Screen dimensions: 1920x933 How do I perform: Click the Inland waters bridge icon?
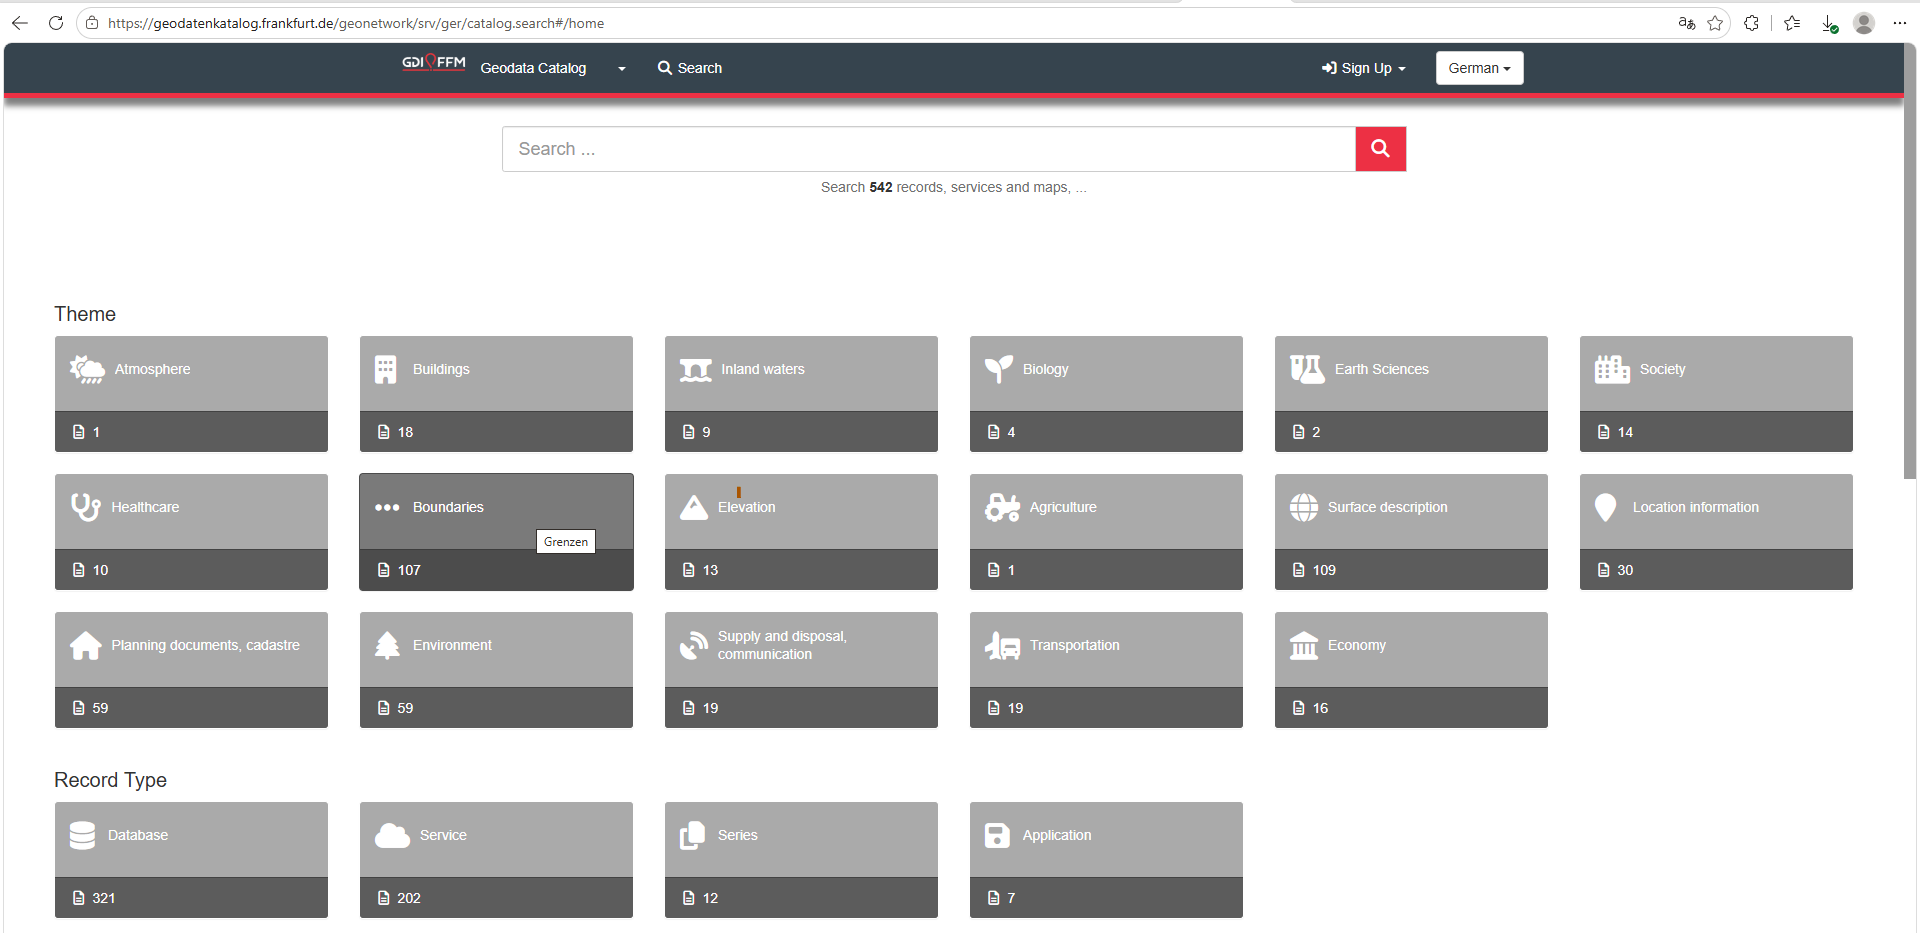695,370
